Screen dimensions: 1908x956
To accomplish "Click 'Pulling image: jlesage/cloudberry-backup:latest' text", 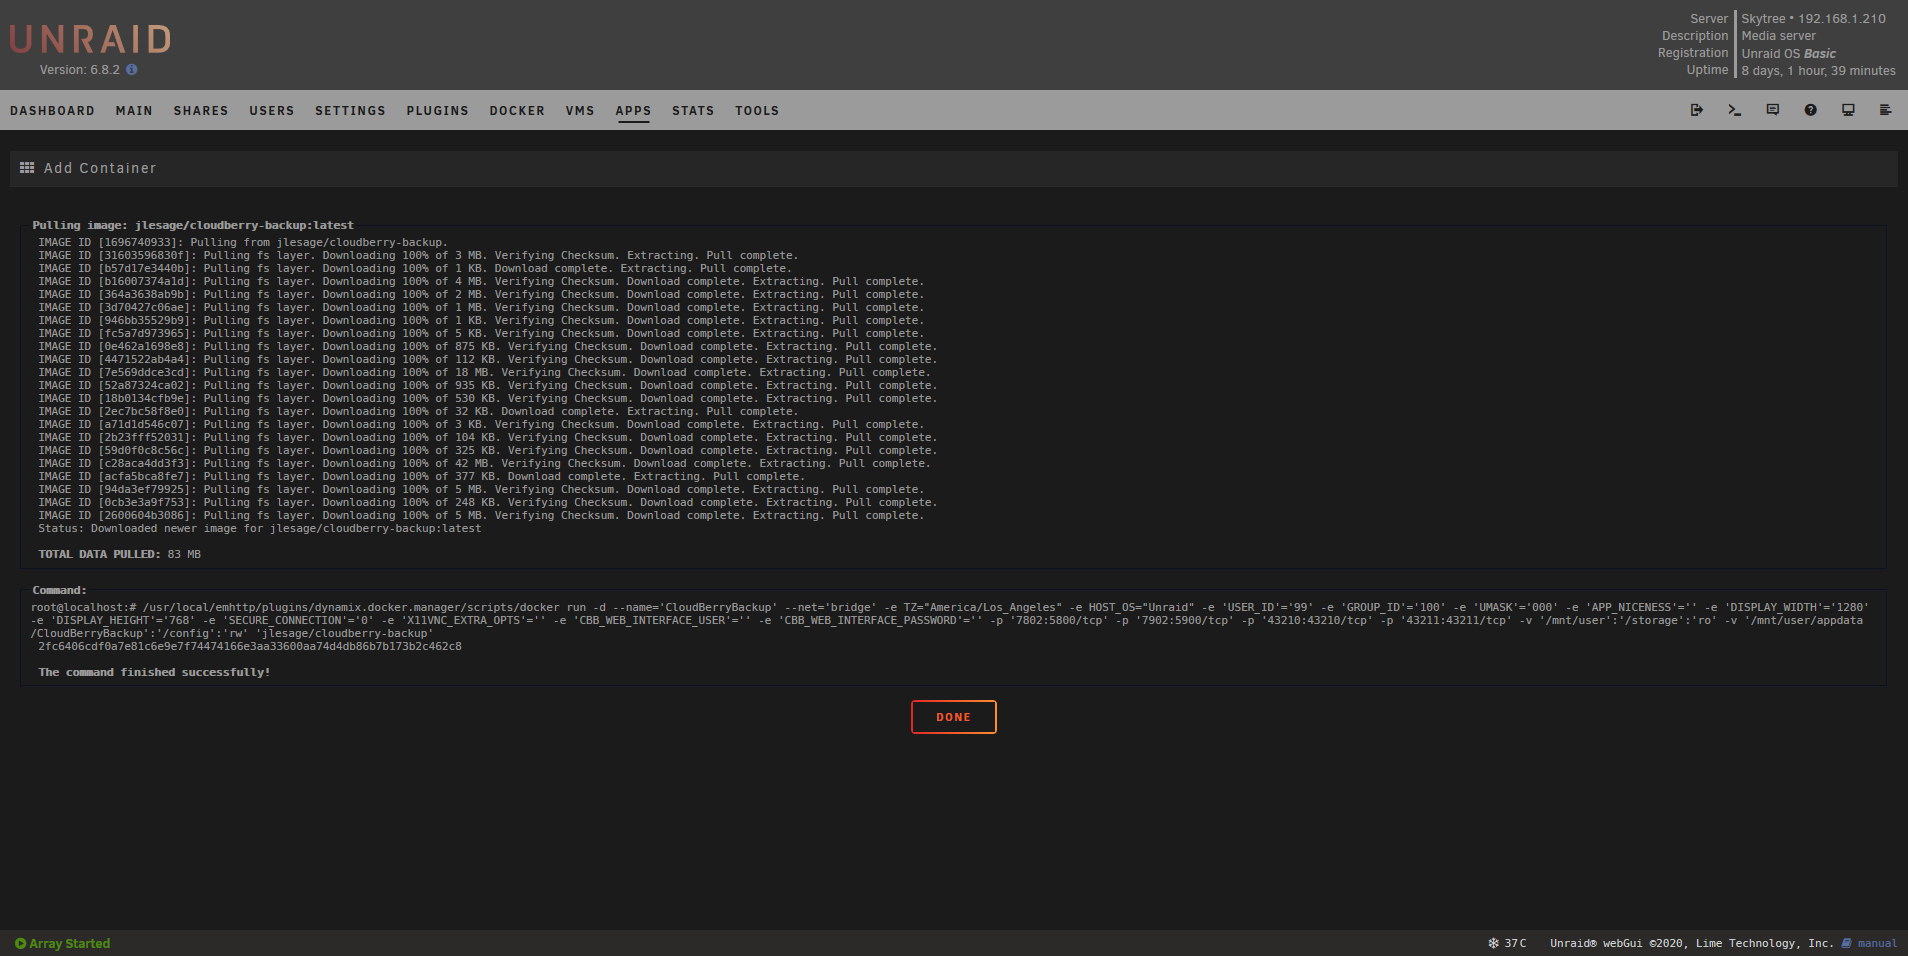I will pos(193,226).
